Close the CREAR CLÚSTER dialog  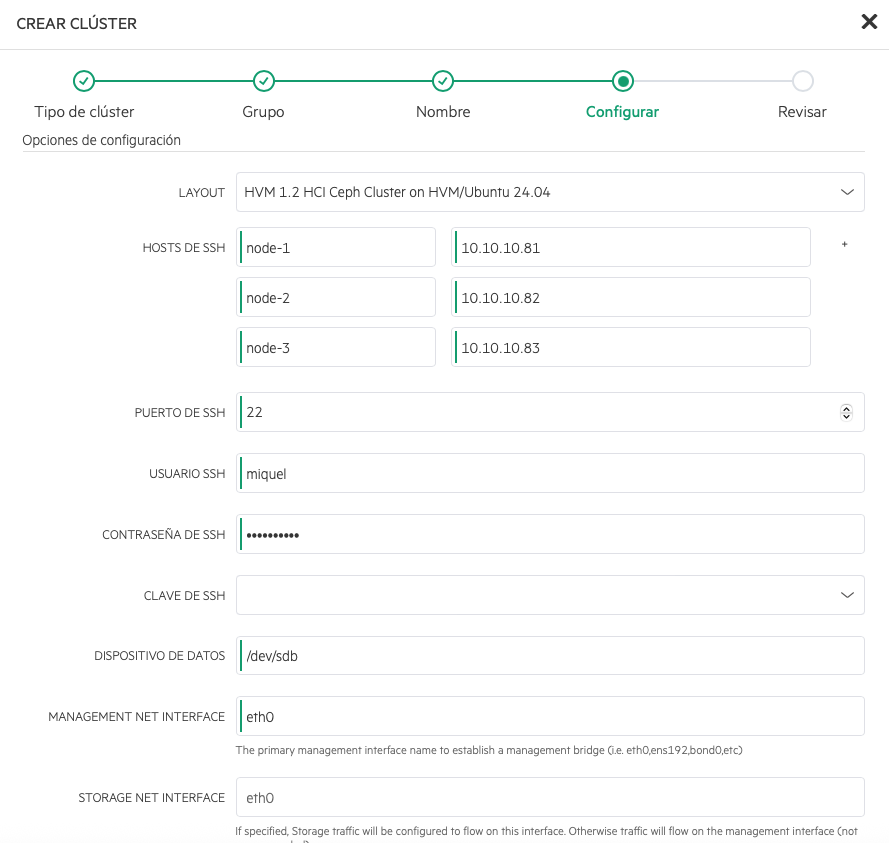coord(869,20)
